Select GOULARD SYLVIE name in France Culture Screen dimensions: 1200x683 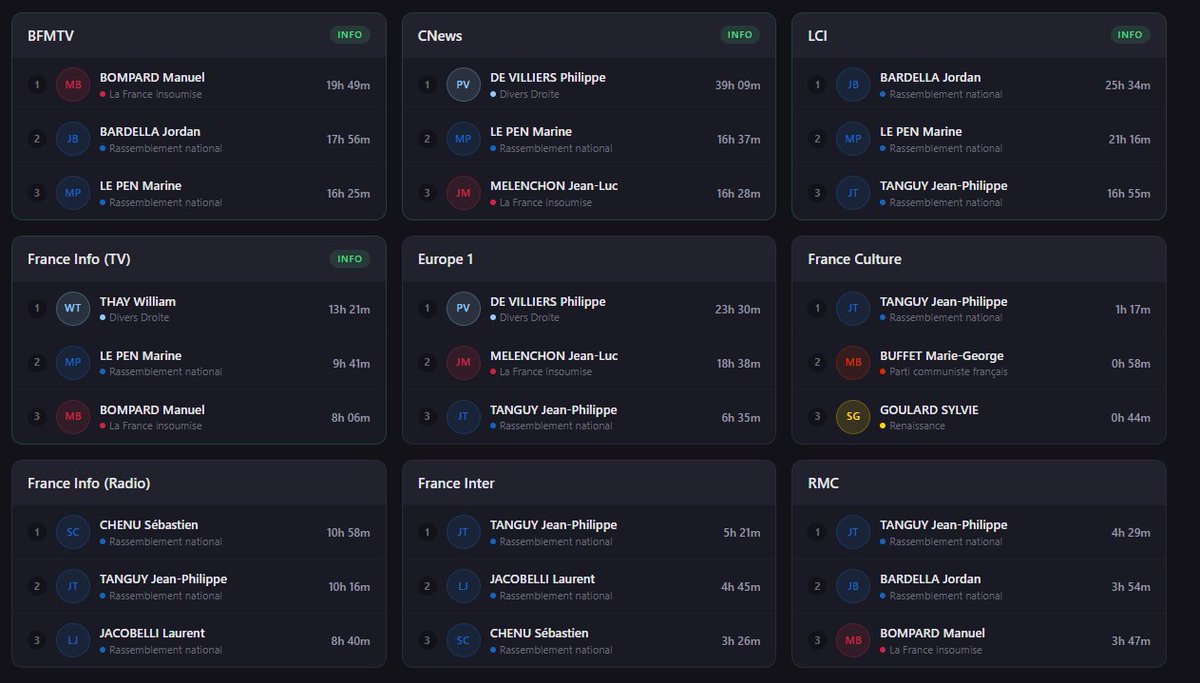(x=929, y=409)
